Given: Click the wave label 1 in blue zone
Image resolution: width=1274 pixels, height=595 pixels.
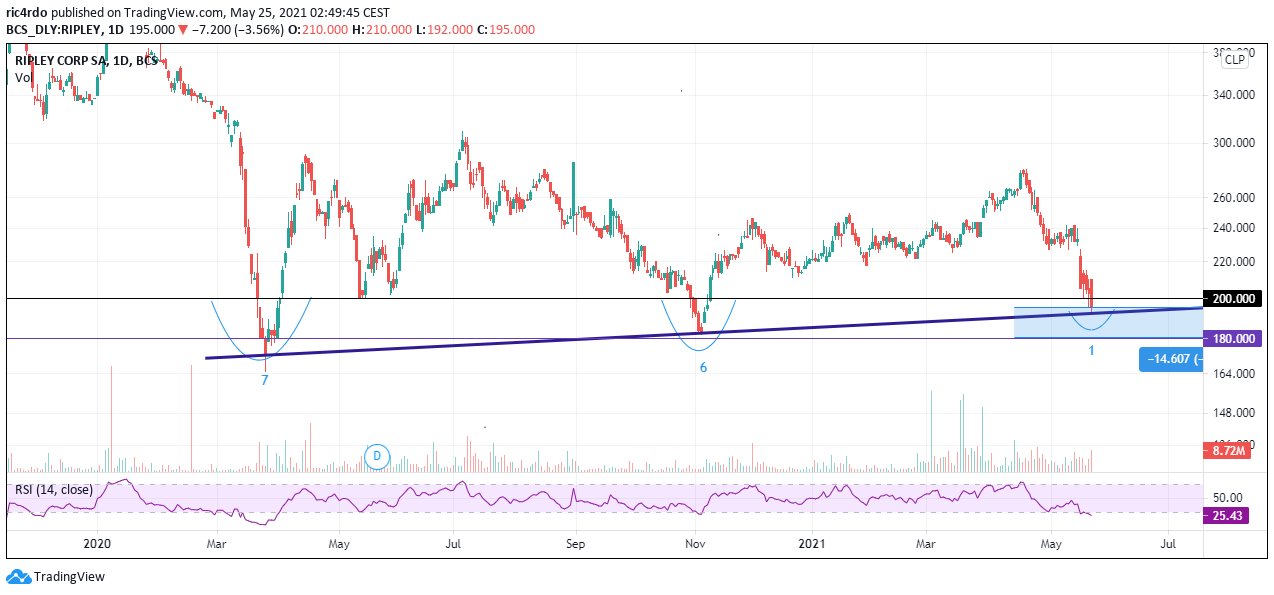Looking at the screenshot, I should [x=1091, y=351].
